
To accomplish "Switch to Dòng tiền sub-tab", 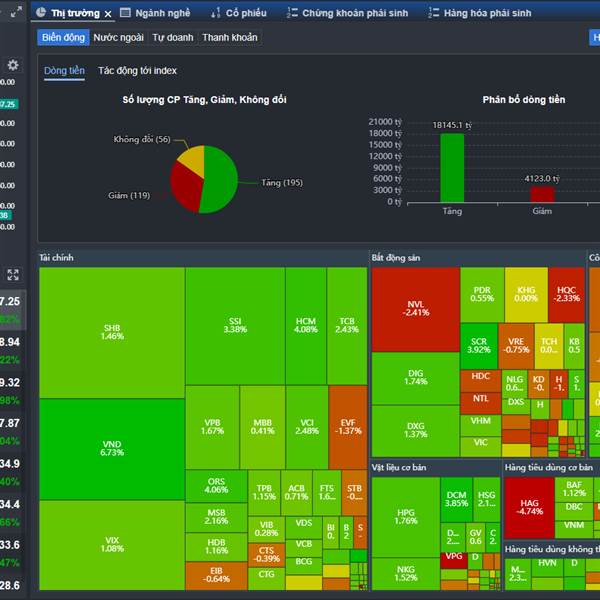I will [64, 71].
